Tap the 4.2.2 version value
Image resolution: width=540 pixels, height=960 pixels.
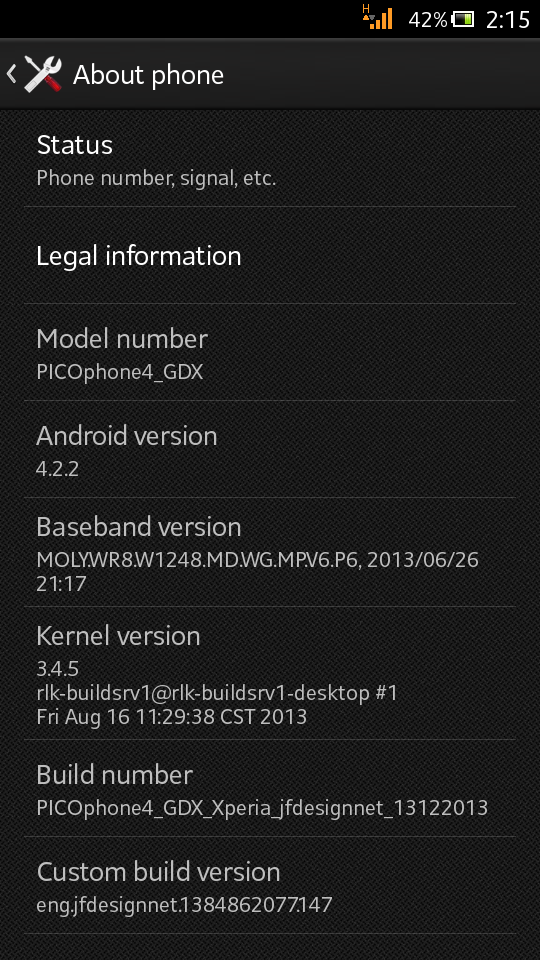point(58,469)
